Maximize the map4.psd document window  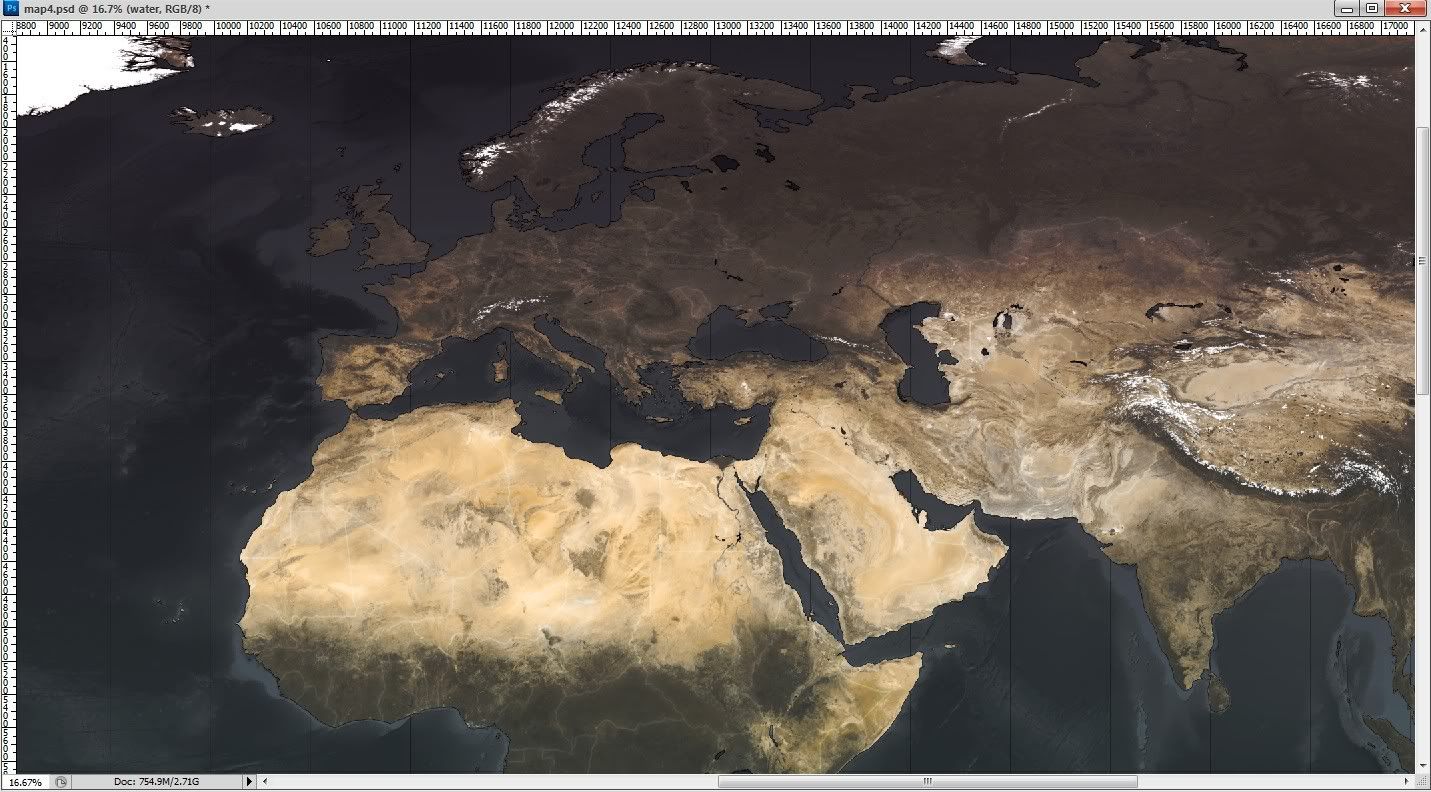[1373, 8]
